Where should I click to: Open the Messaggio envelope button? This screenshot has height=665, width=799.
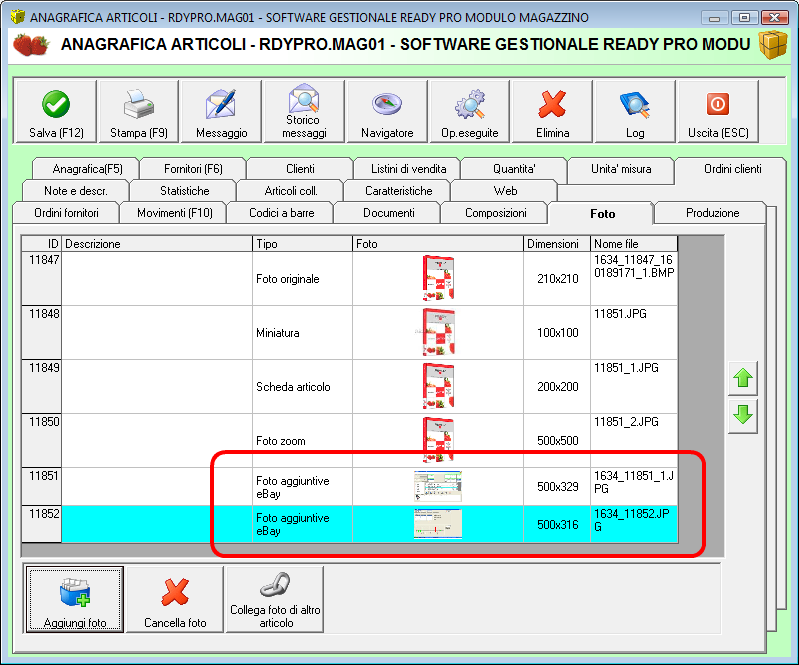coord(221,111)
